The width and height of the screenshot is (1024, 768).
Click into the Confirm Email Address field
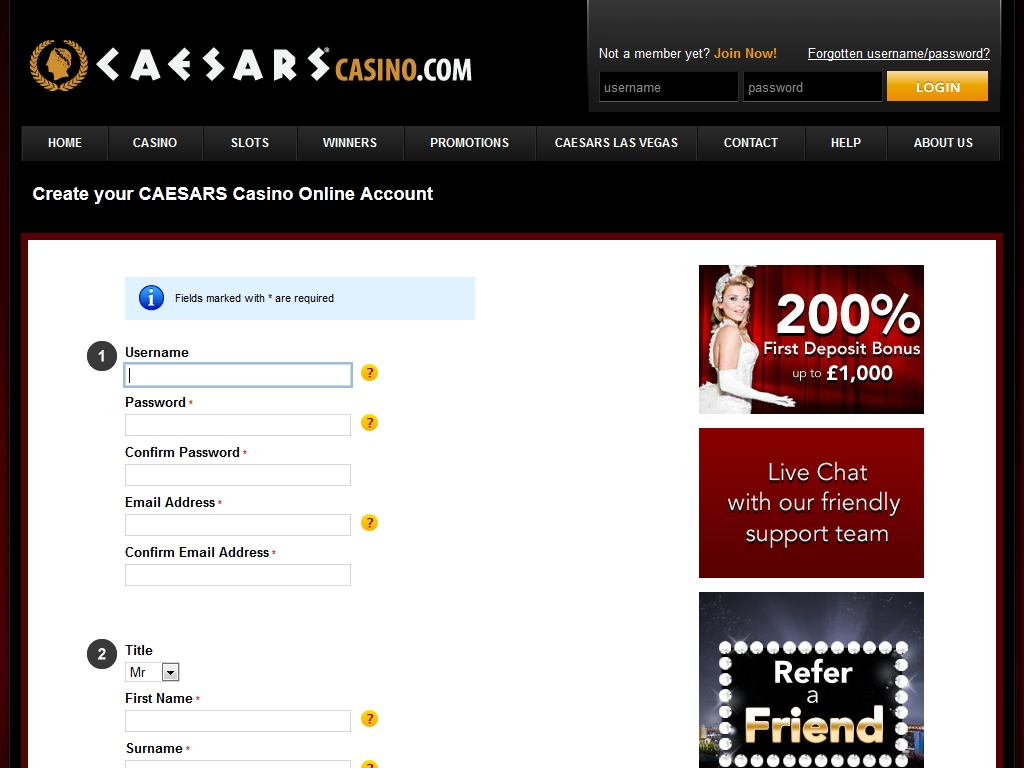238,575
